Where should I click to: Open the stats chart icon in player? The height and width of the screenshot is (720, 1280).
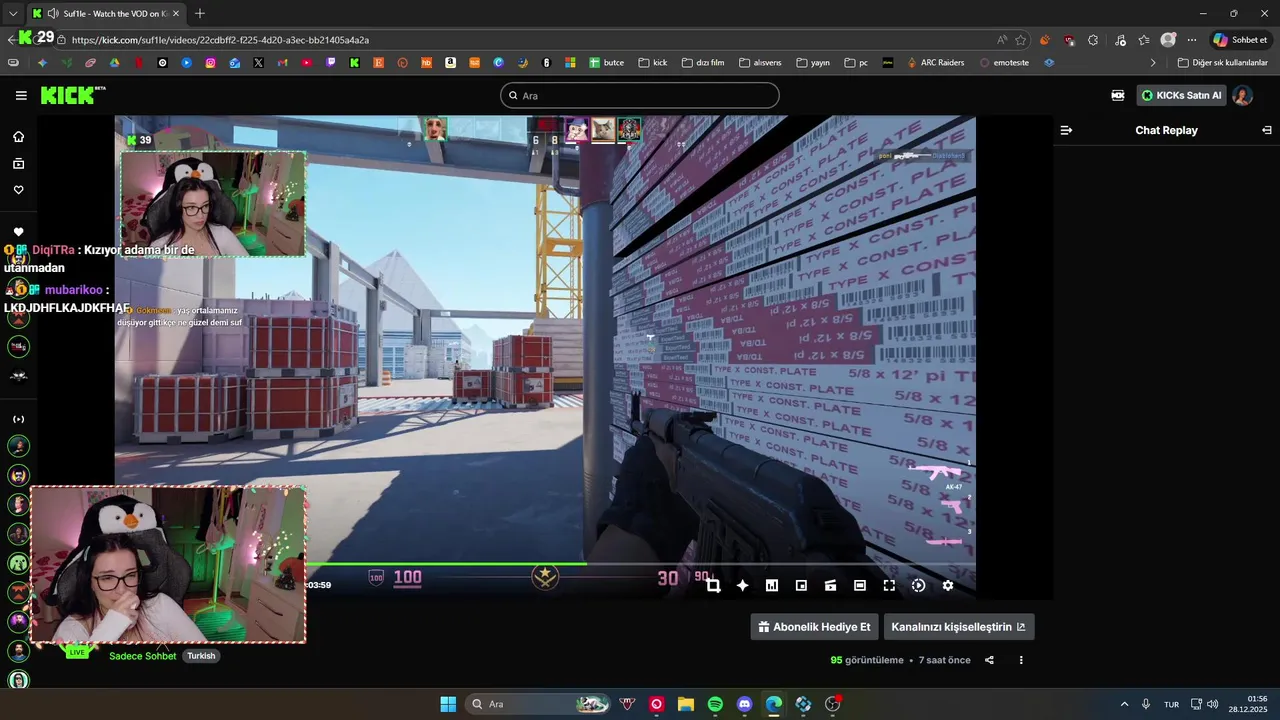pos(772,586)
